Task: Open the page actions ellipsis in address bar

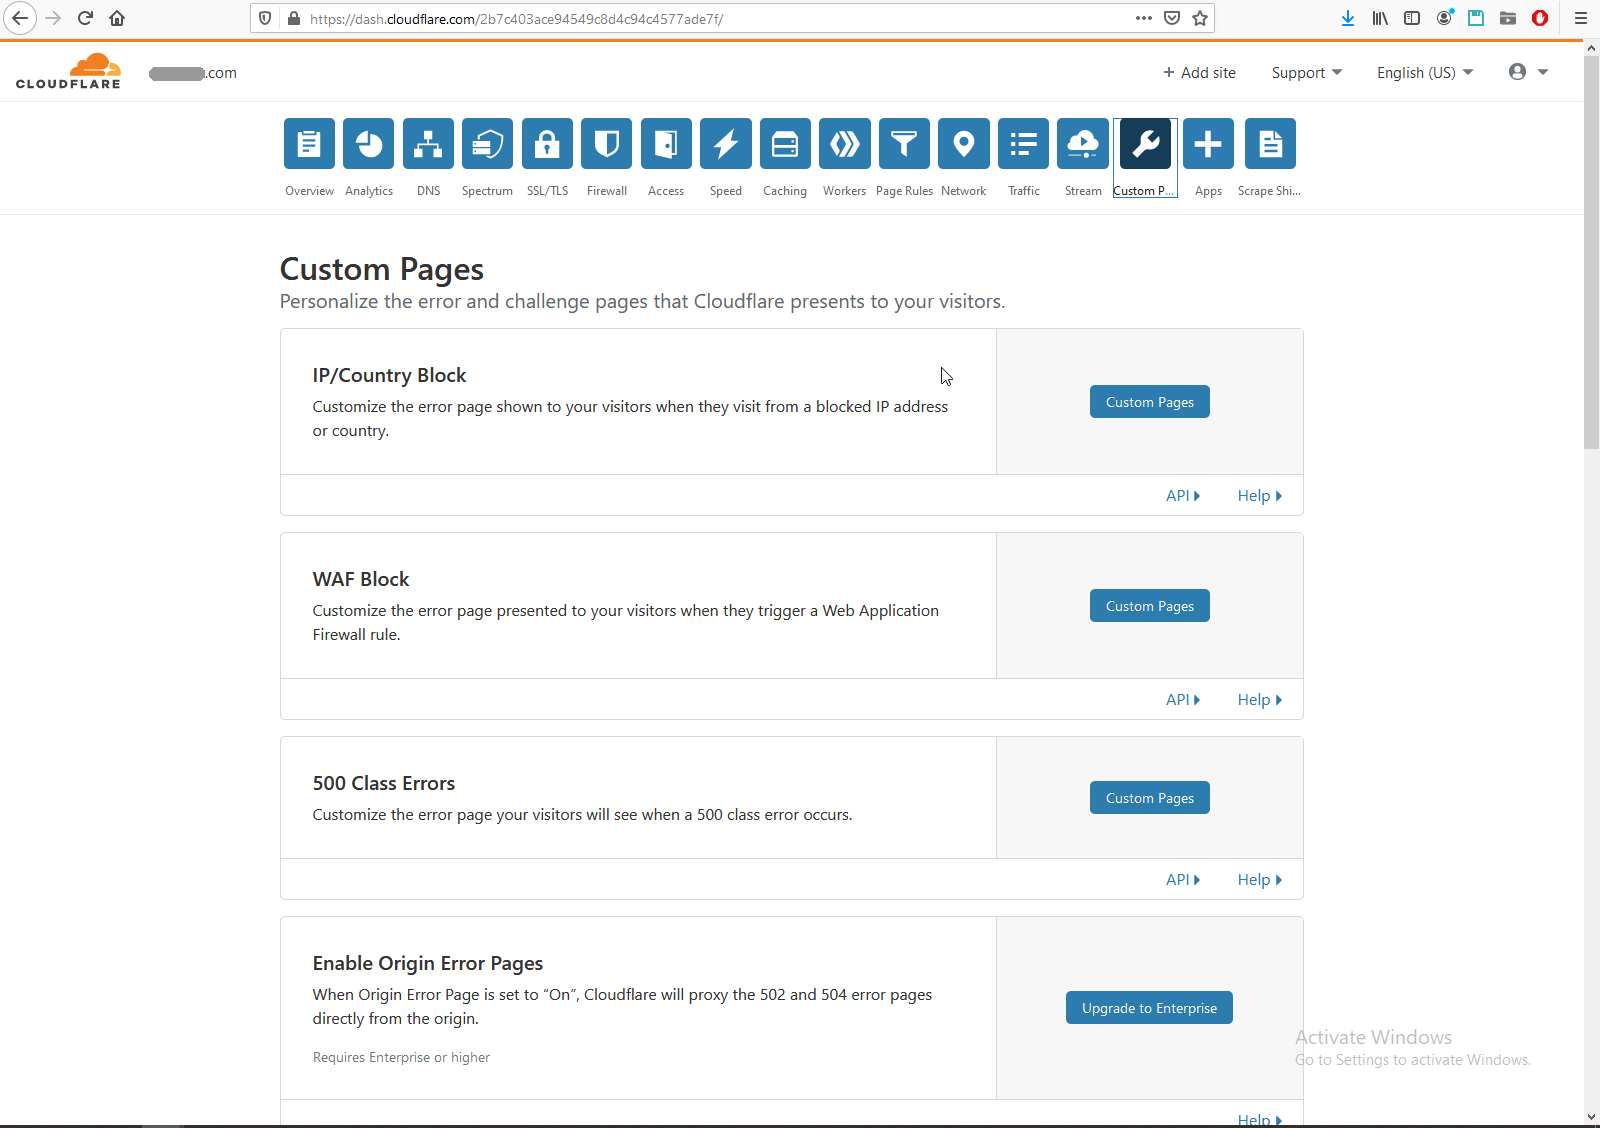Action: [1144, 18]
